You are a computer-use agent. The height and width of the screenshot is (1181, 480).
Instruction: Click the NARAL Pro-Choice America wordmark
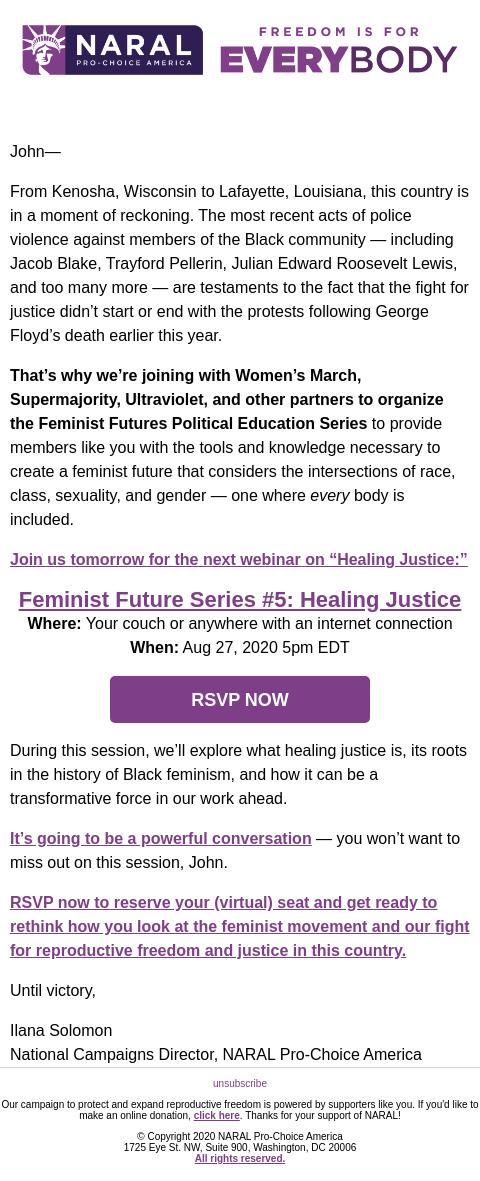point(134,50)
